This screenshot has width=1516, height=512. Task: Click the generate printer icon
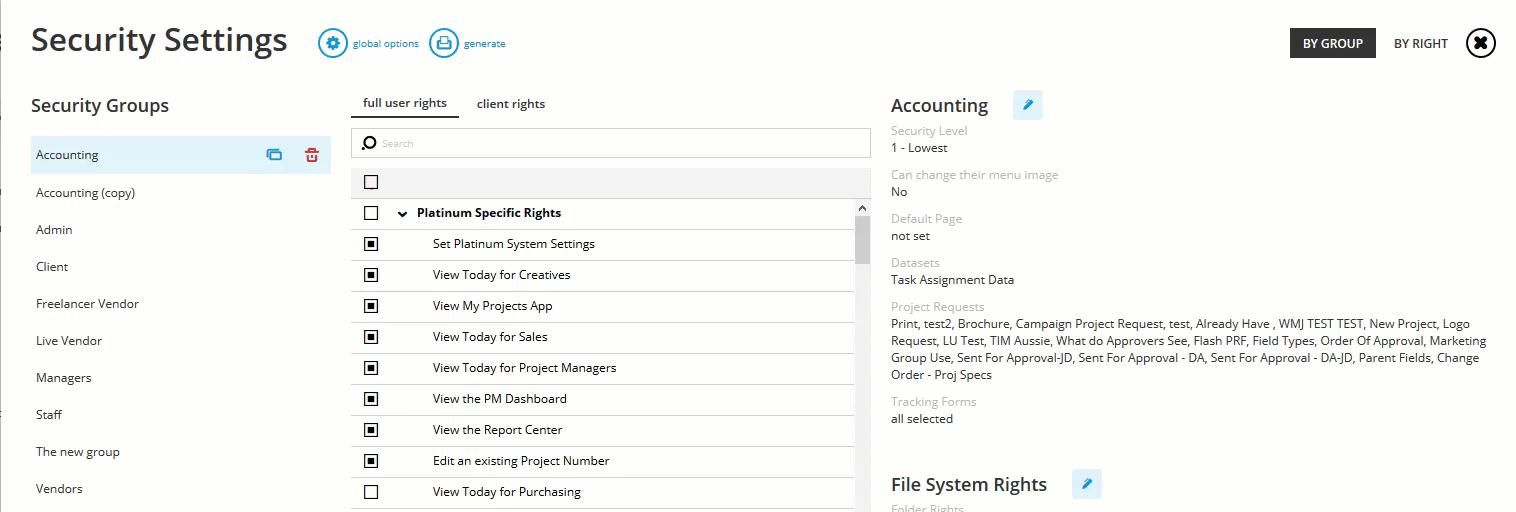[x=444, y=43]
